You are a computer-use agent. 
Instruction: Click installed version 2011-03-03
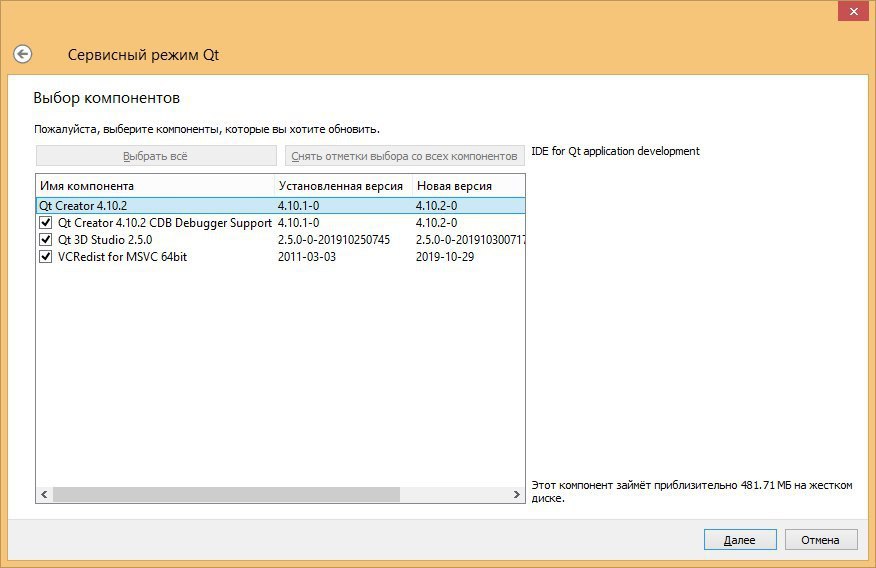point(307,257)
